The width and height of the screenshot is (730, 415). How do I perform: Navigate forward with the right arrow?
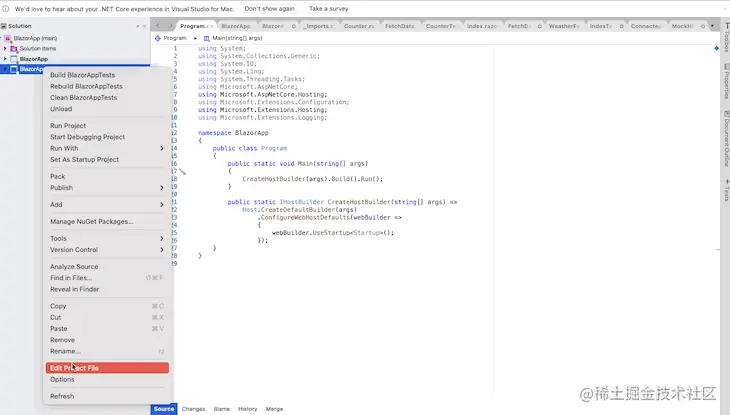tap(171, 26)
